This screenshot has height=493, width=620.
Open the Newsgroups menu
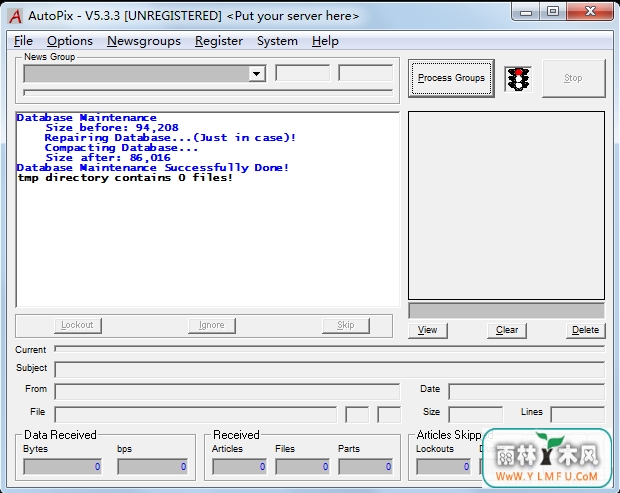[144, 41]
